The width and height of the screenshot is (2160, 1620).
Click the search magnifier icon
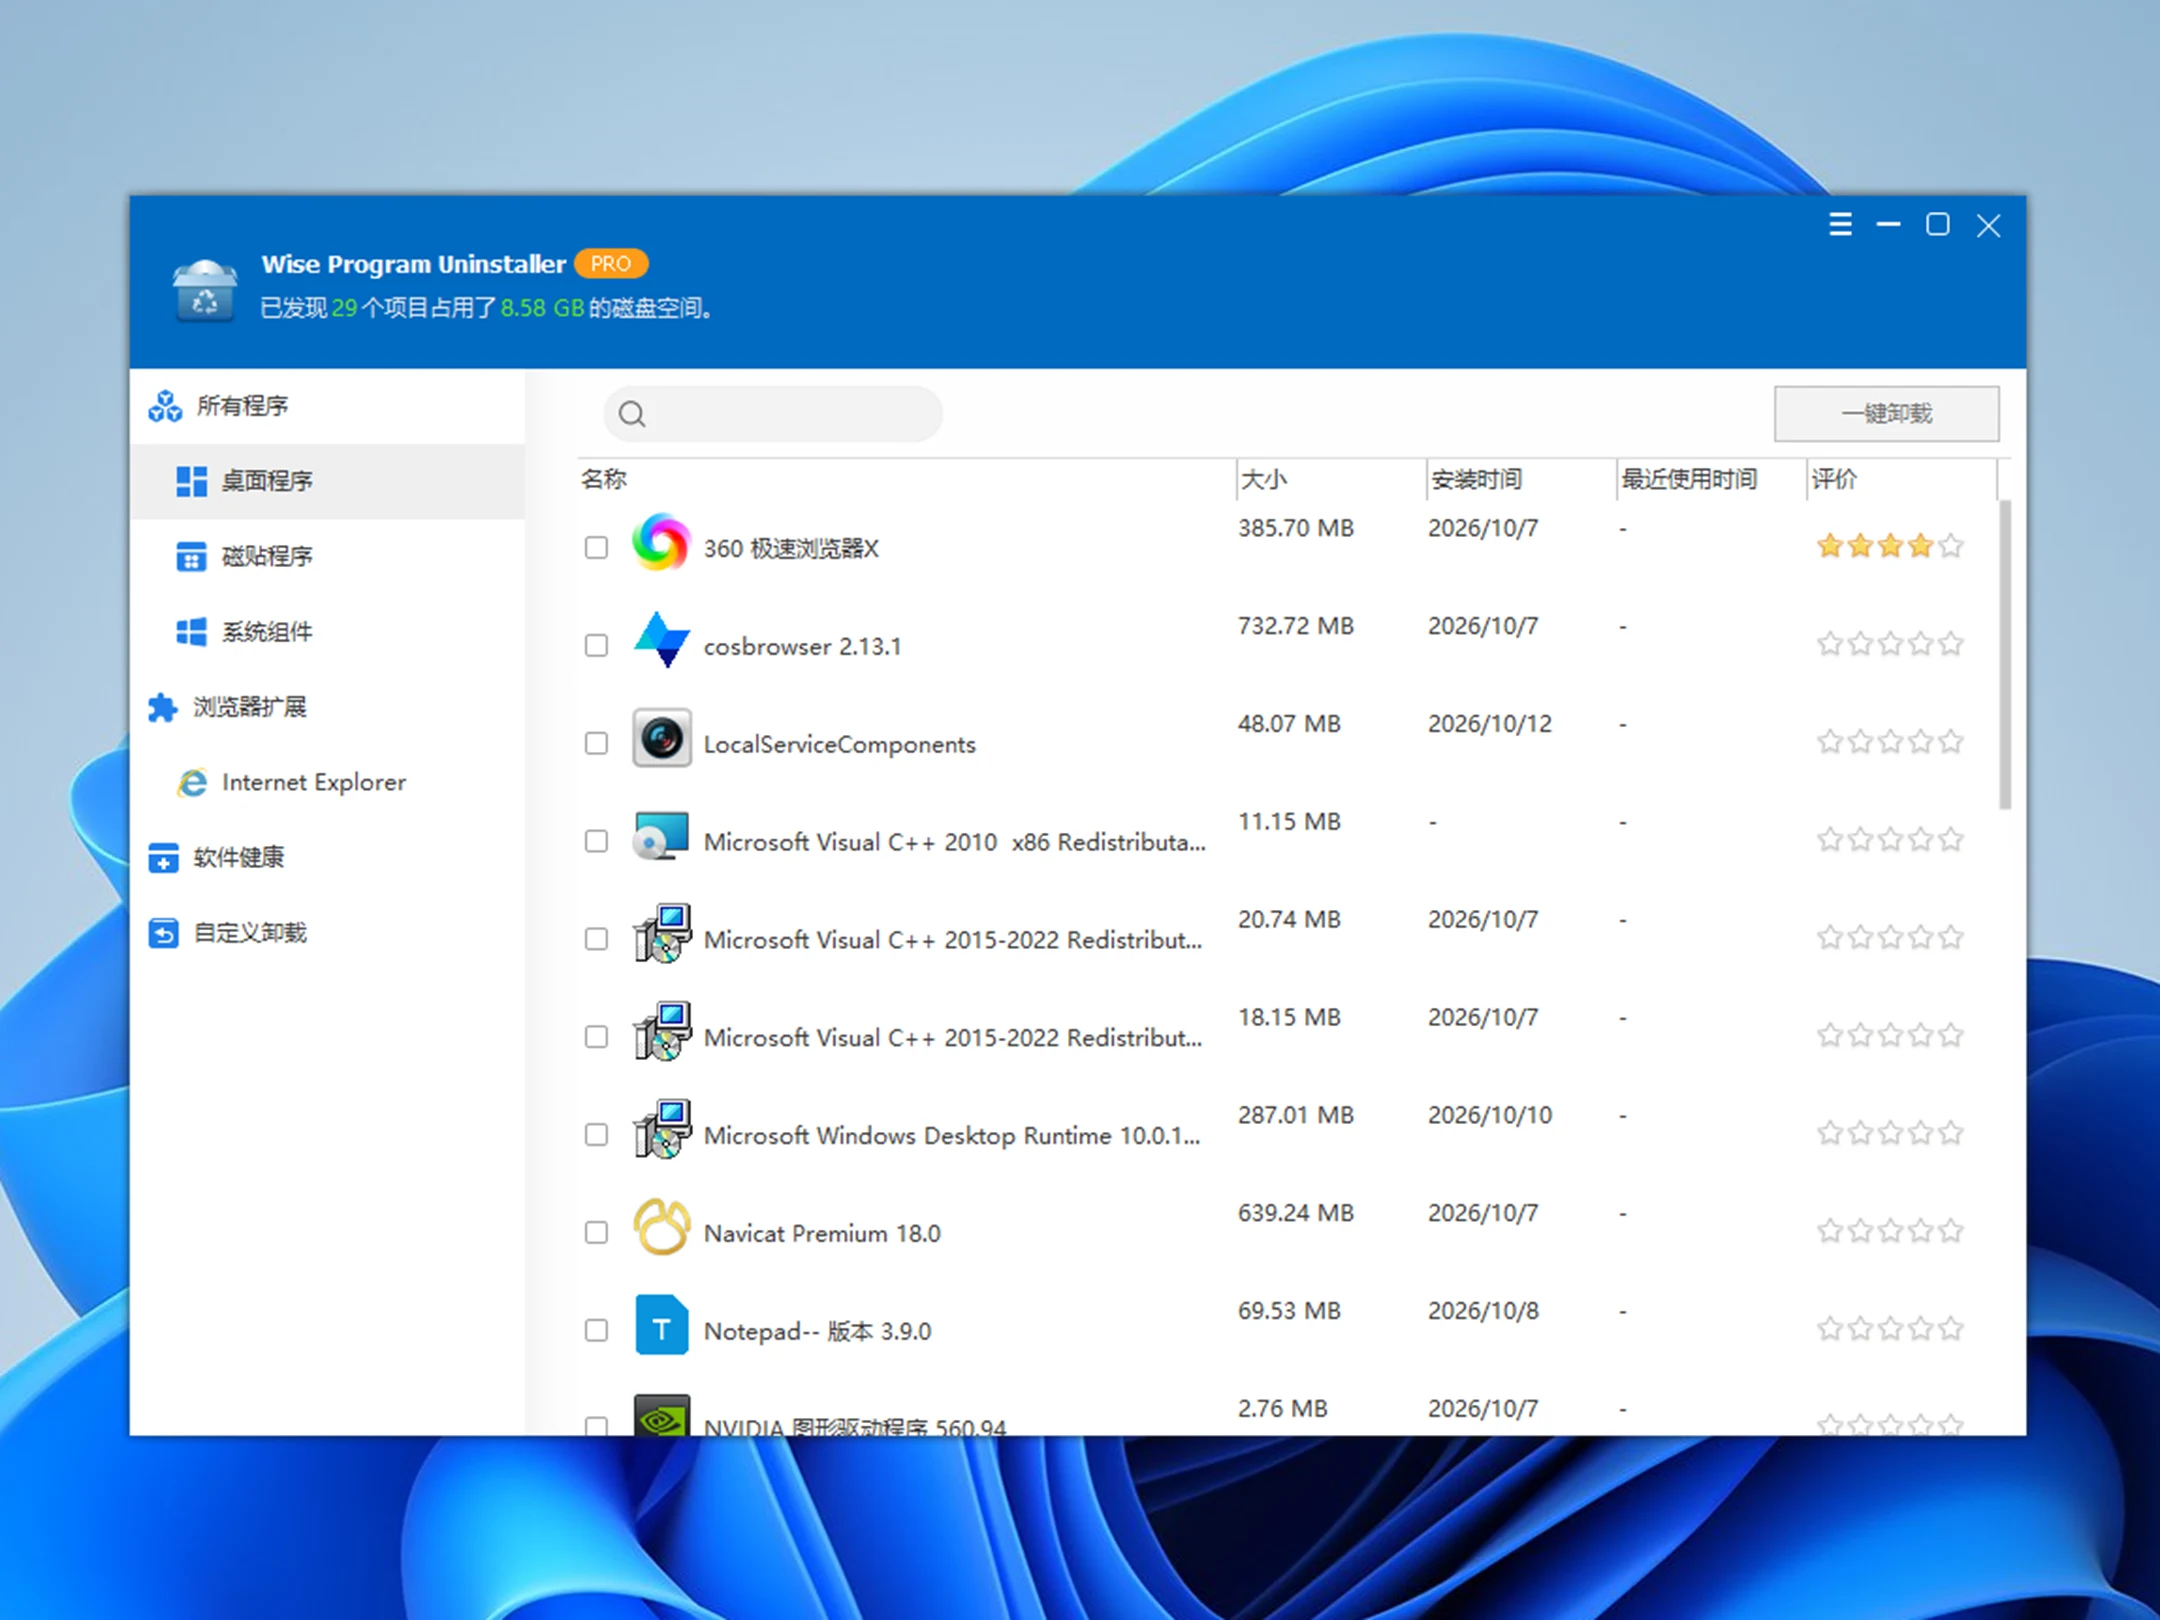(x=632, y=414)
